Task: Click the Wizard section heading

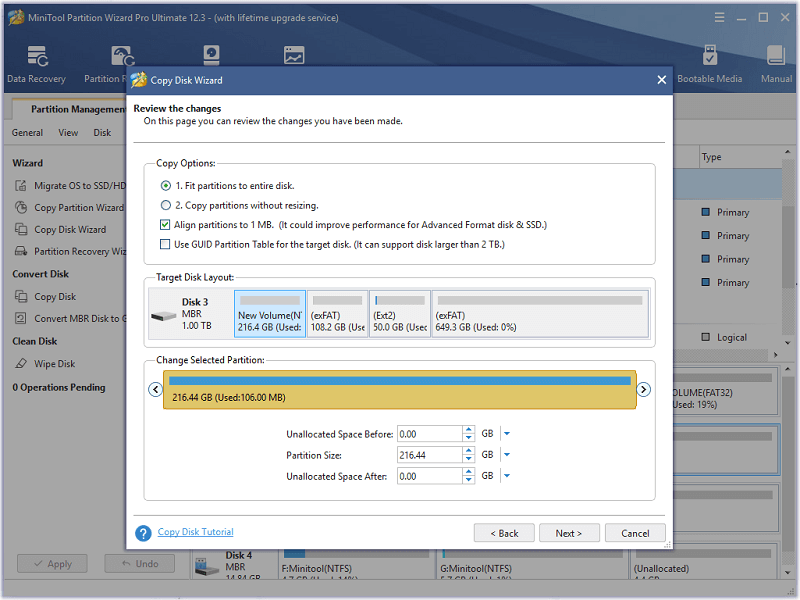Action: pos(28,163)
